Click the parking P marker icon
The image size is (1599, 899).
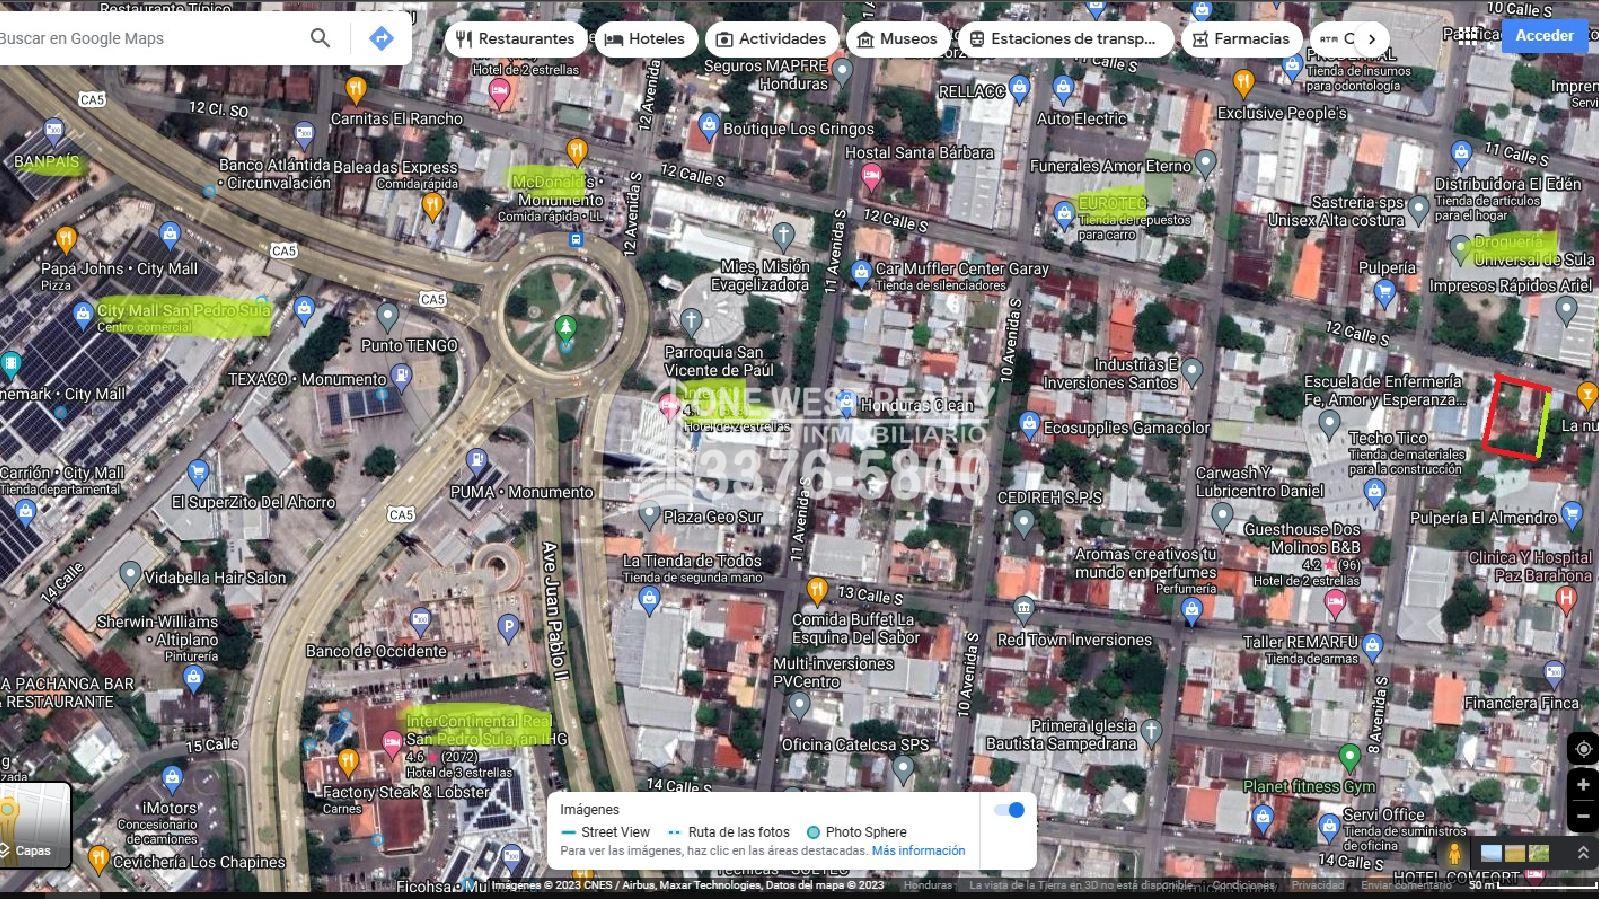[x=508, y=628]
